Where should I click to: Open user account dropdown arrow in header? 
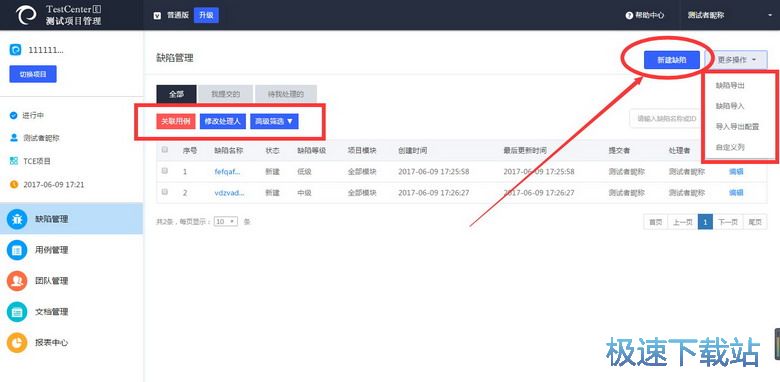770,15
